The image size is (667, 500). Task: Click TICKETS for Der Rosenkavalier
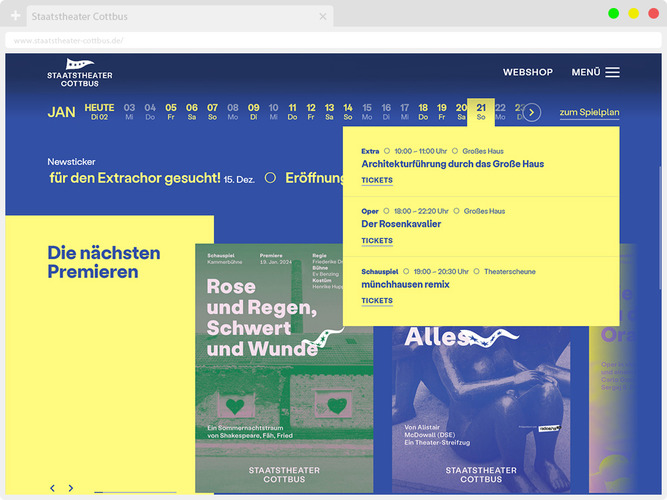[x=377, y=240]
